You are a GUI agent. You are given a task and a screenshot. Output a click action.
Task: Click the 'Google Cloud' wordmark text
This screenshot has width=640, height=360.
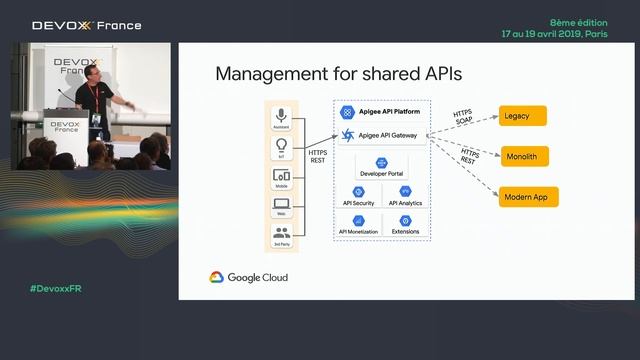pos(258,278)
